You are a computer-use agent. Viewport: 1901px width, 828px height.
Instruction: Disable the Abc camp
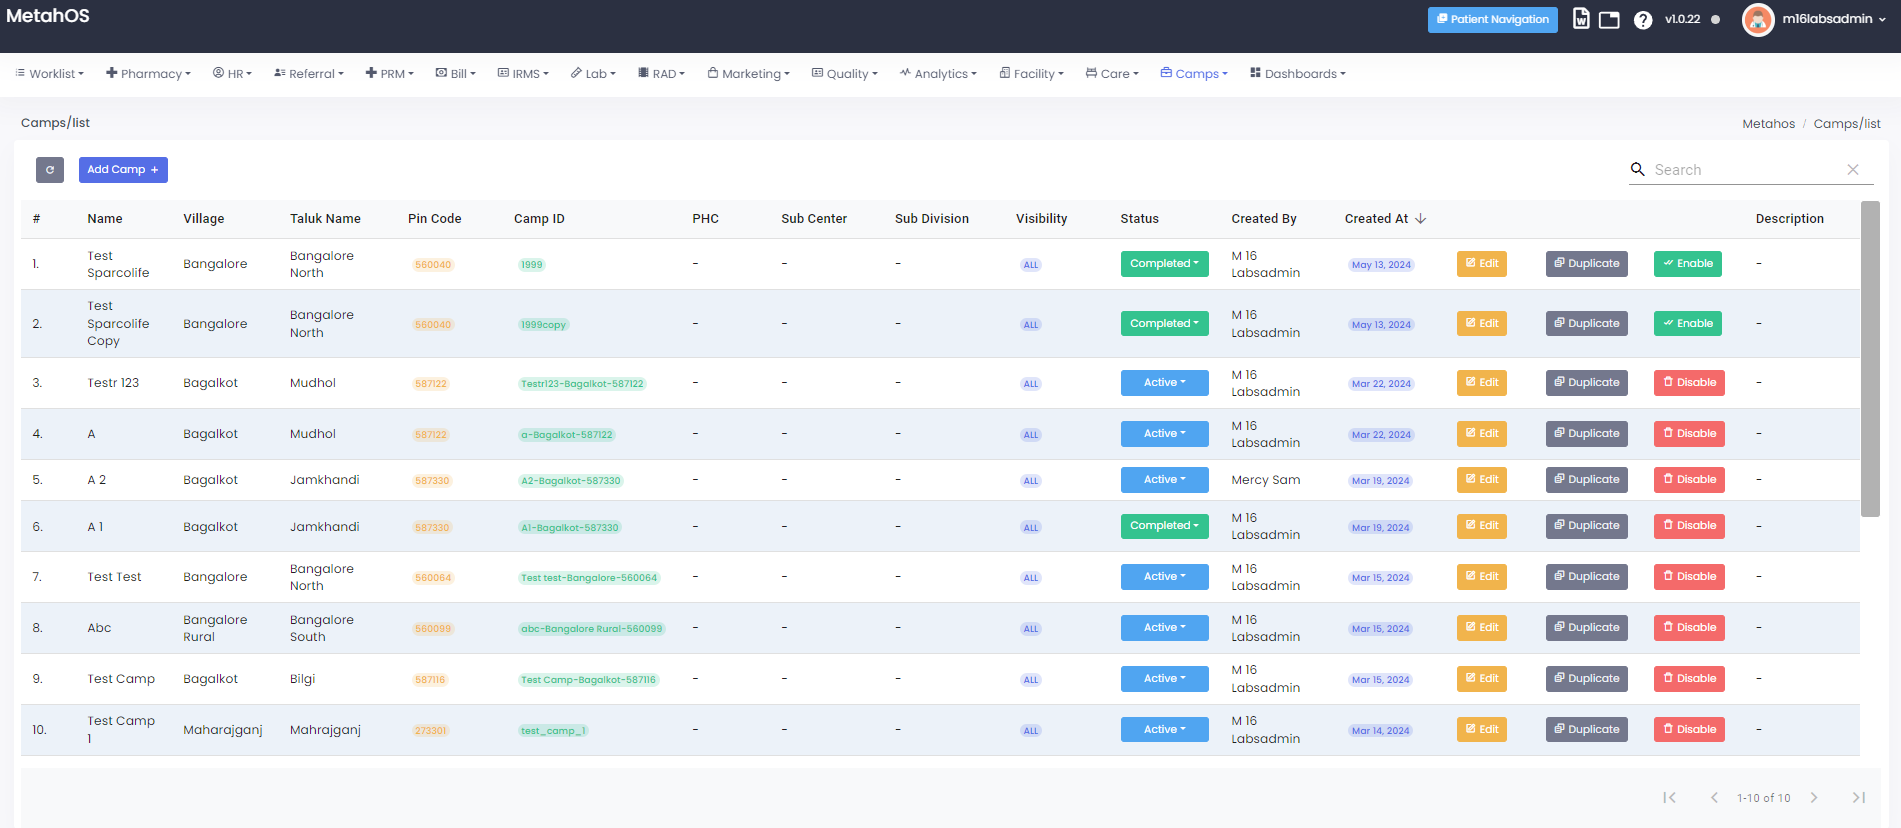tap(1689, 628)
